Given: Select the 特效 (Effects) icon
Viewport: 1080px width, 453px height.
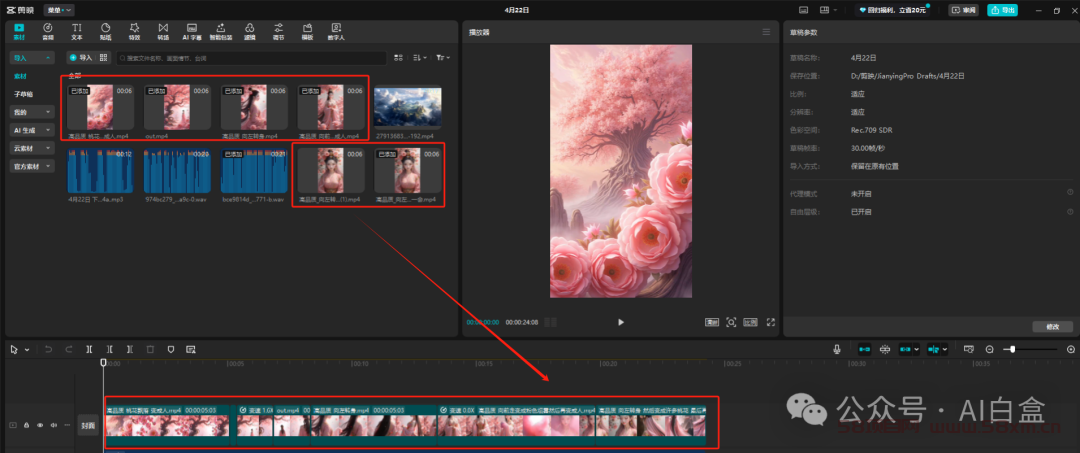Looking at the screenshot, I should pyautogui.click(x=134, y=31).
